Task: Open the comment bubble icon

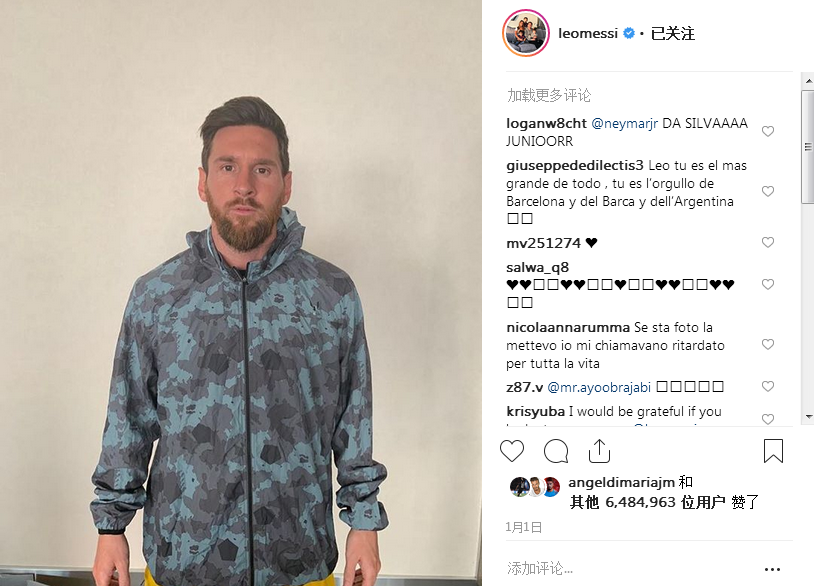Action: tap(556, 451)
